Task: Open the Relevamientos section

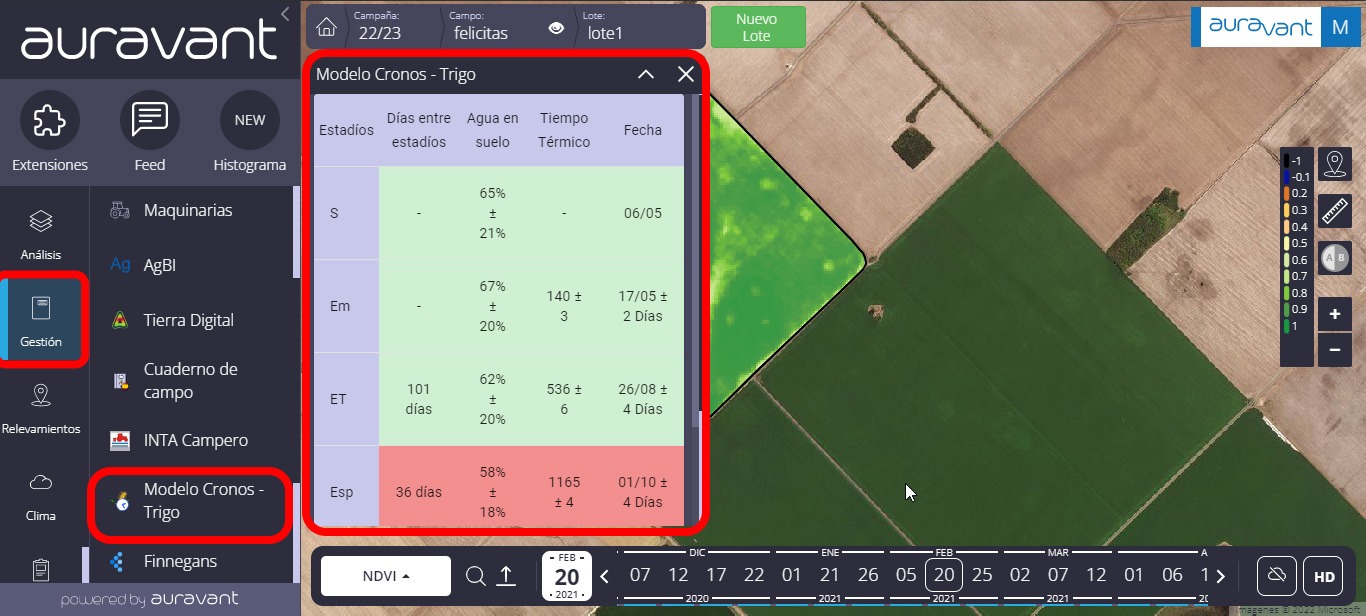Action: pos(41,408)
